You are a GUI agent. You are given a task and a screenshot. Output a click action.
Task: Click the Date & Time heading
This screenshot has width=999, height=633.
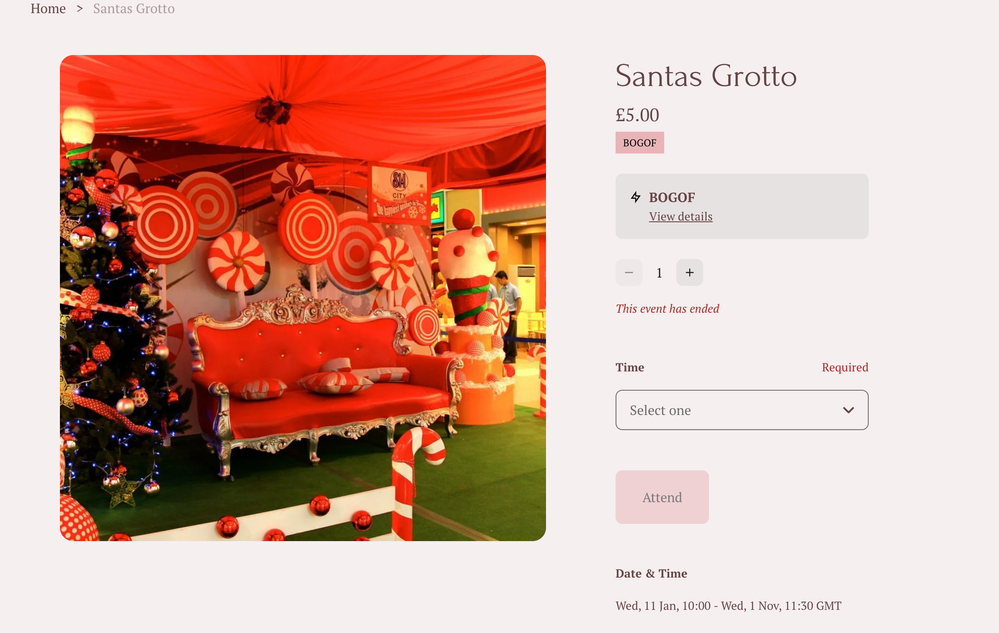click(x=651, y=574)
